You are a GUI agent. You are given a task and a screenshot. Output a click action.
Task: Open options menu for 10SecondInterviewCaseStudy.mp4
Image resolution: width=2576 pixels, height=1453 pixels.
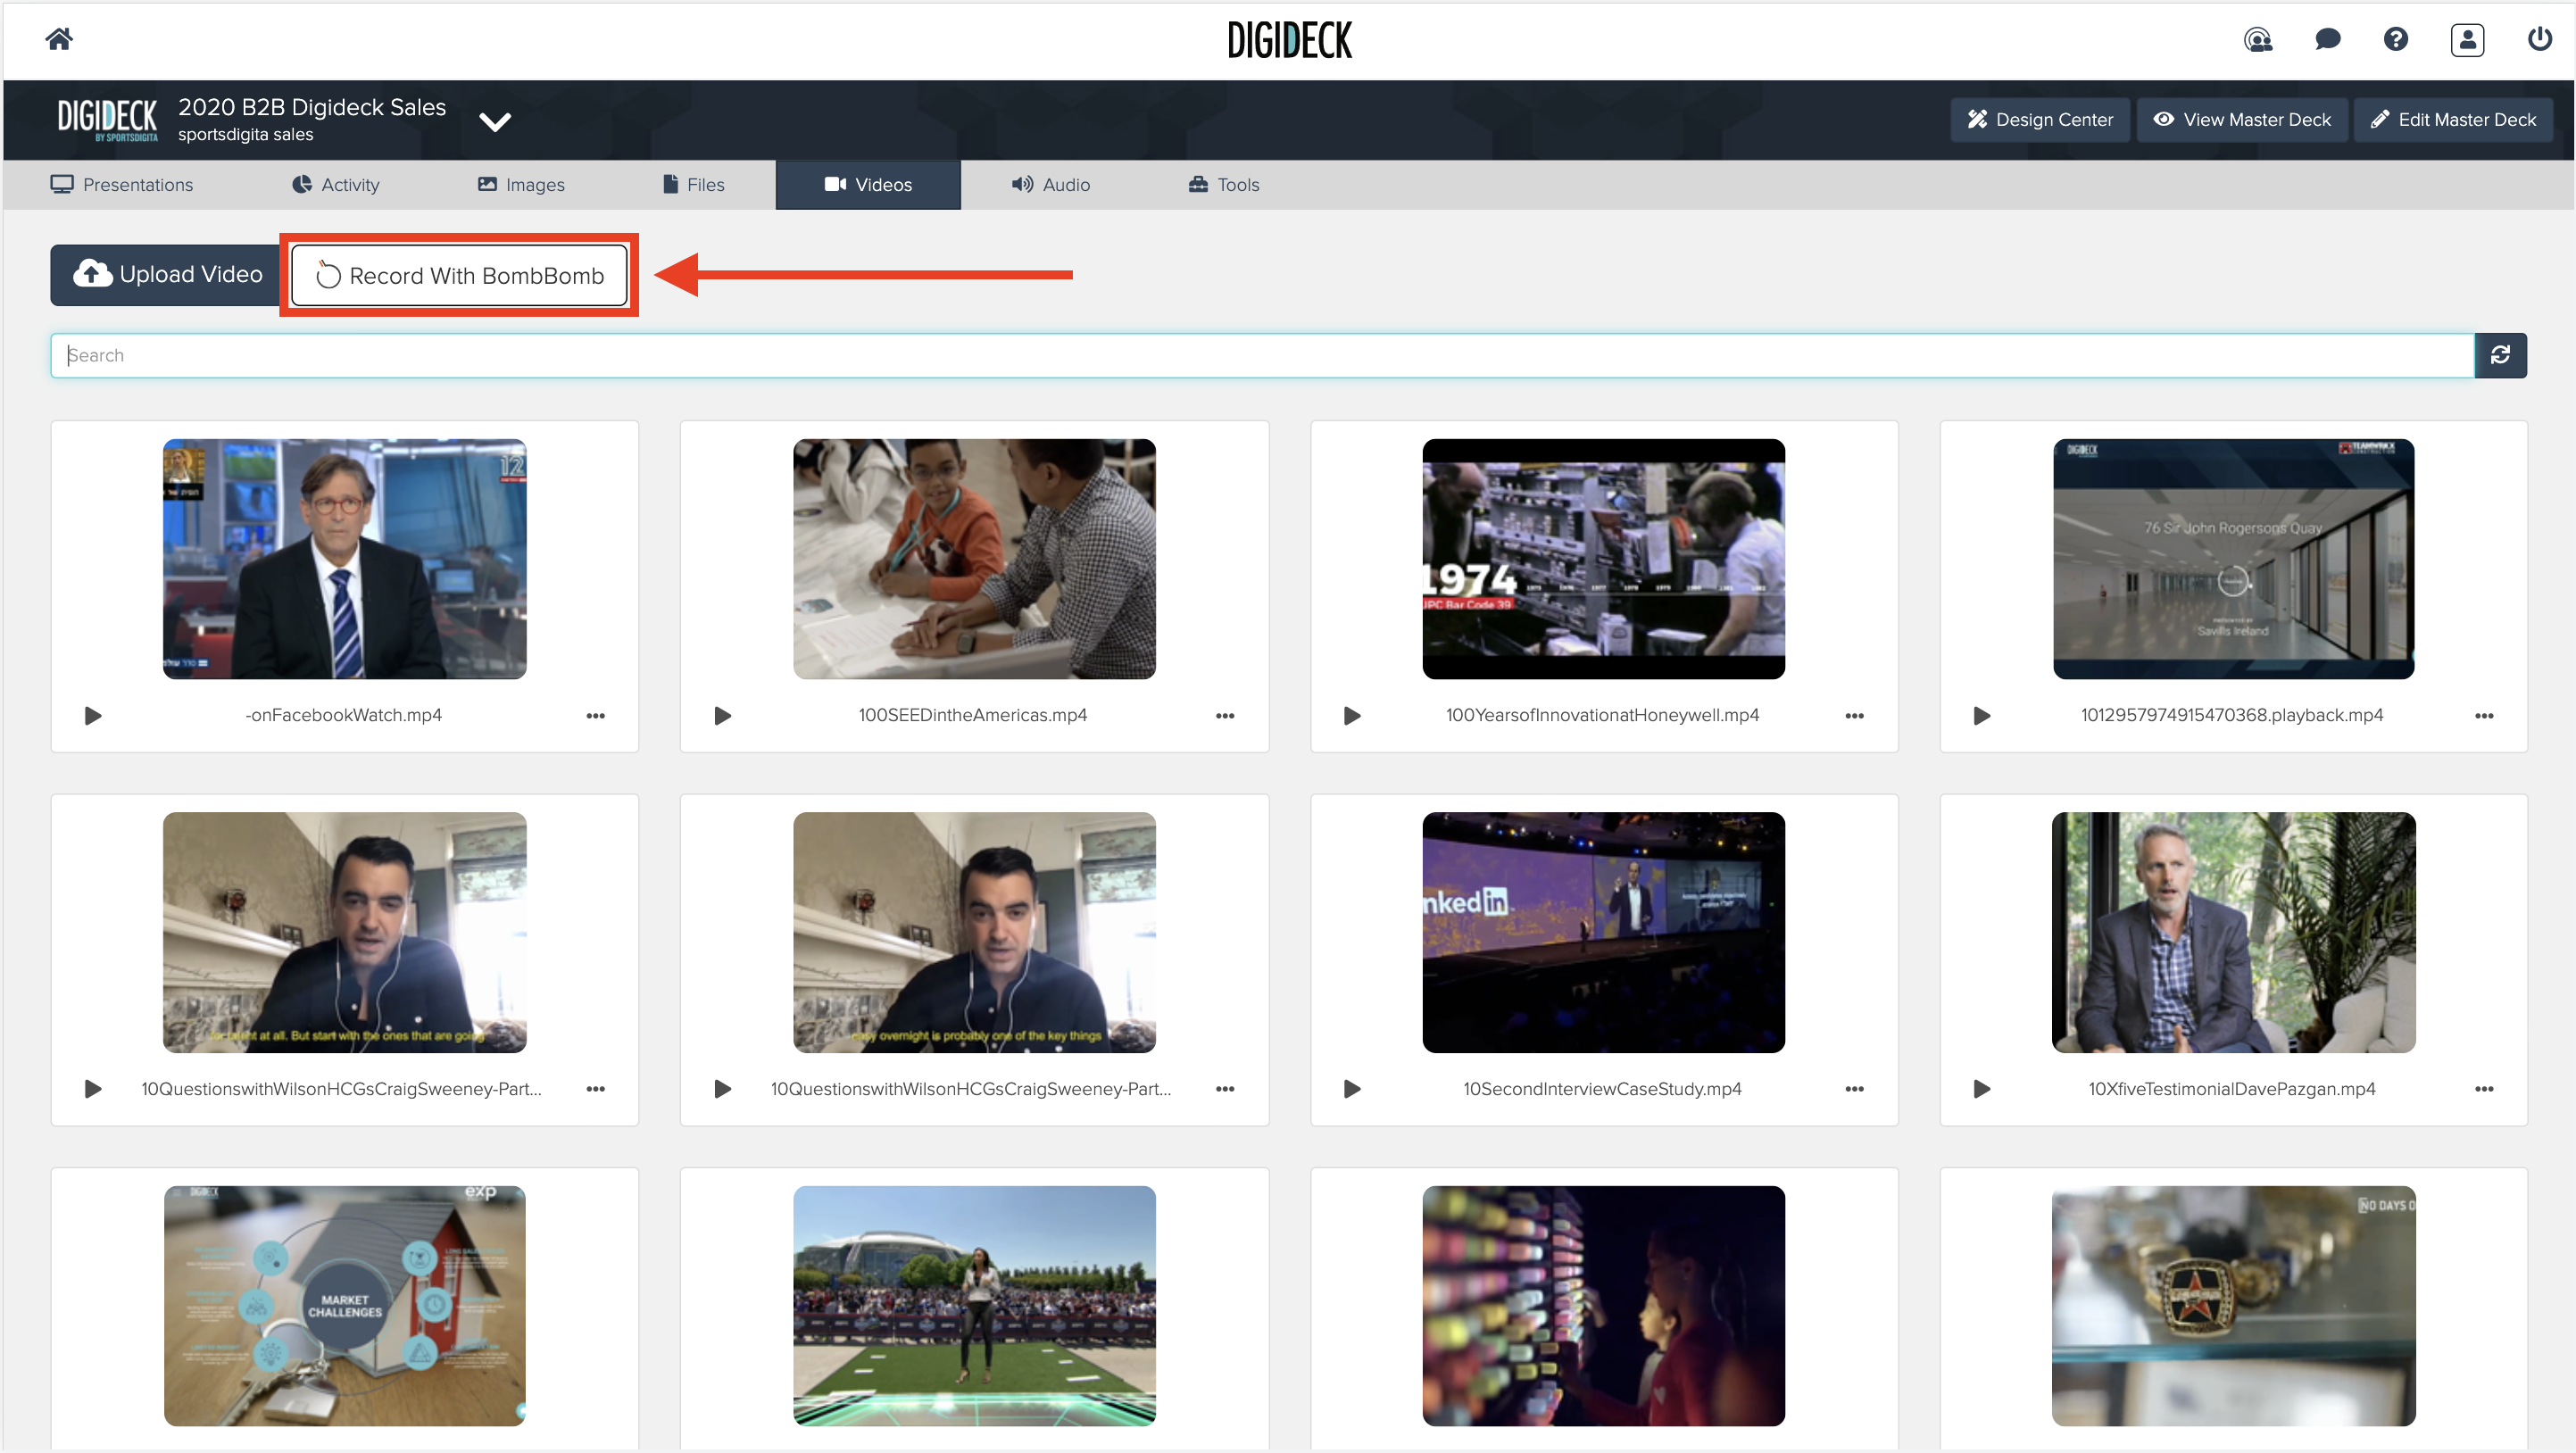tap(1854, 1089)
